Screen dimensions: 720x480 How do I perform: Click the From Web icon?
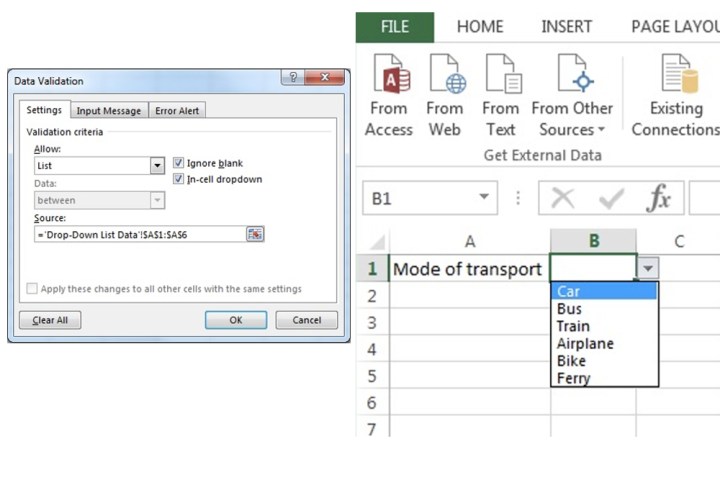tap(445, 76)
